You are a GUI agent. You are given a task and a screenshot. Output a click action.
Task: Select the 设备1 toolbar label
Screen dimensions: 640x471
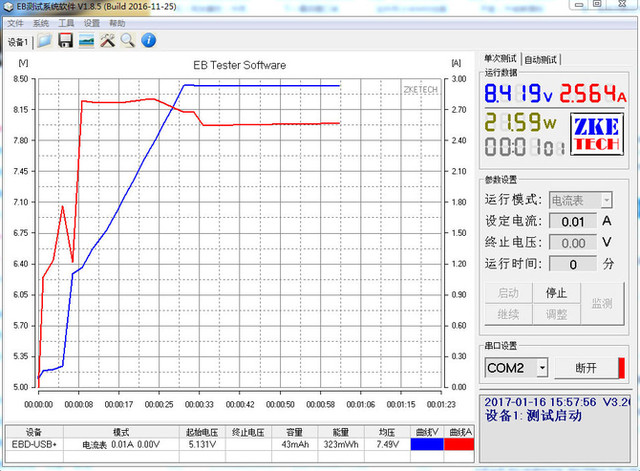(18, 42)
